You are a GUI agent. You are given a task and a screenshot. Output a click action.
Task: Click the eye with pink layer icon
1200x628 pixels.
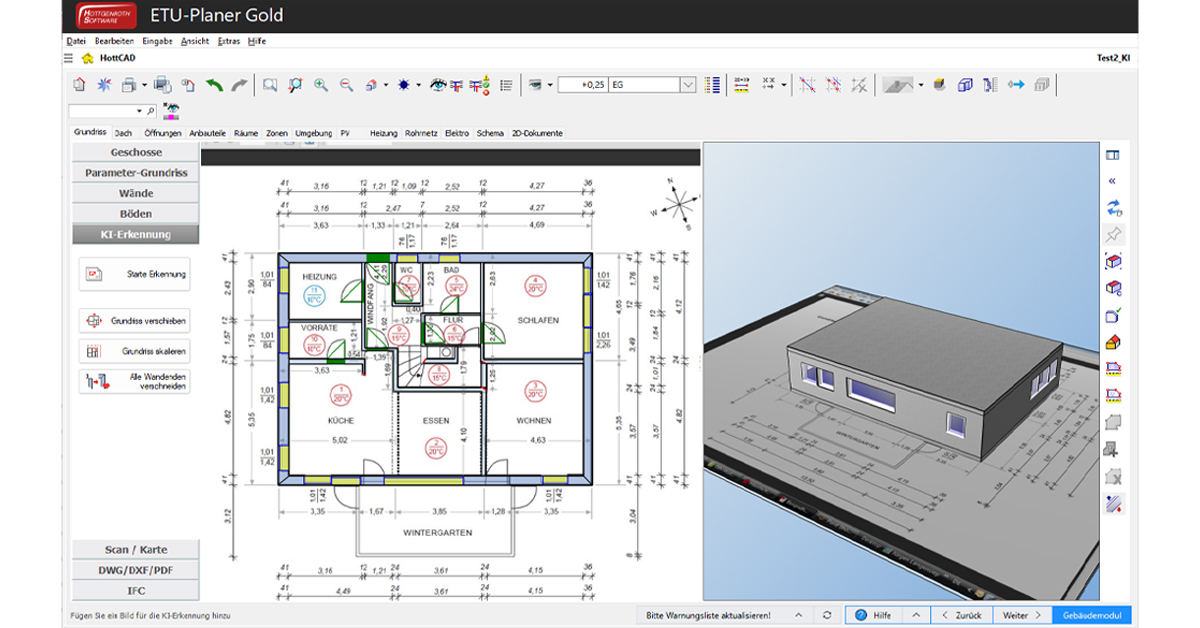[172, 110]
